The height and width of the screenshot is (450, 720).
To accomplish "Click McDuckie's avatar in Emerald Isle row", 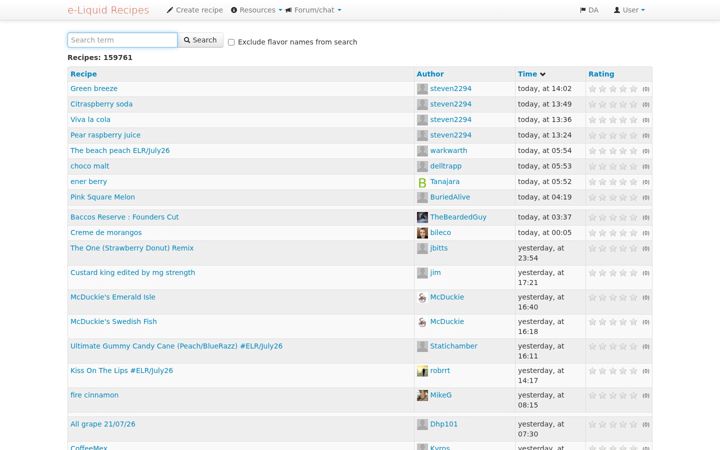I will (x=422, y=298).
